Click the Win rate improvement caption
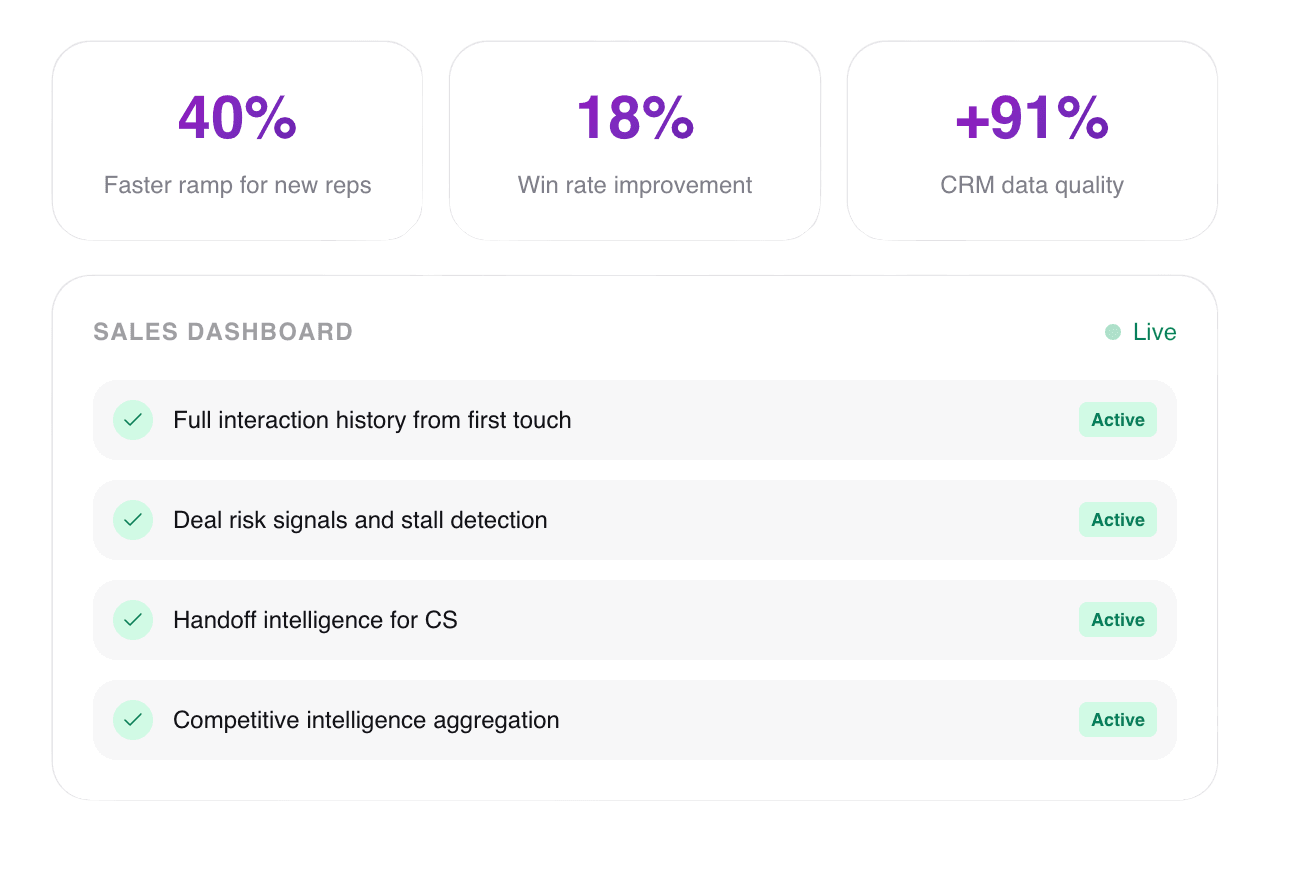 coord(635,185)
